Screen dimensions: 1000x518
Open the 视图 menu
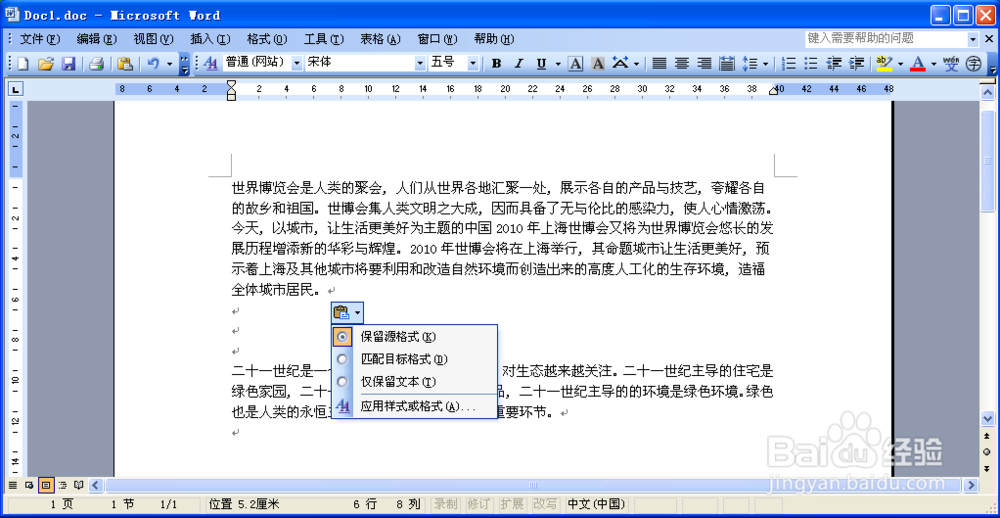[154, 39]
